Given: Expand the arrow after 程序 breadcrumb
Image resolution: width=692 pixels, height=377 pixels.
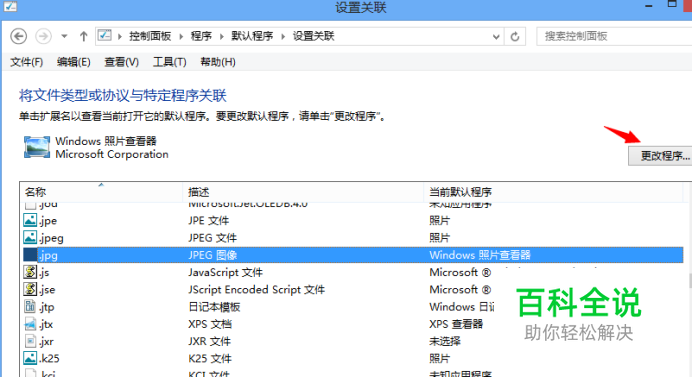Looking at the screenshot, I should [x=222, y=36].
